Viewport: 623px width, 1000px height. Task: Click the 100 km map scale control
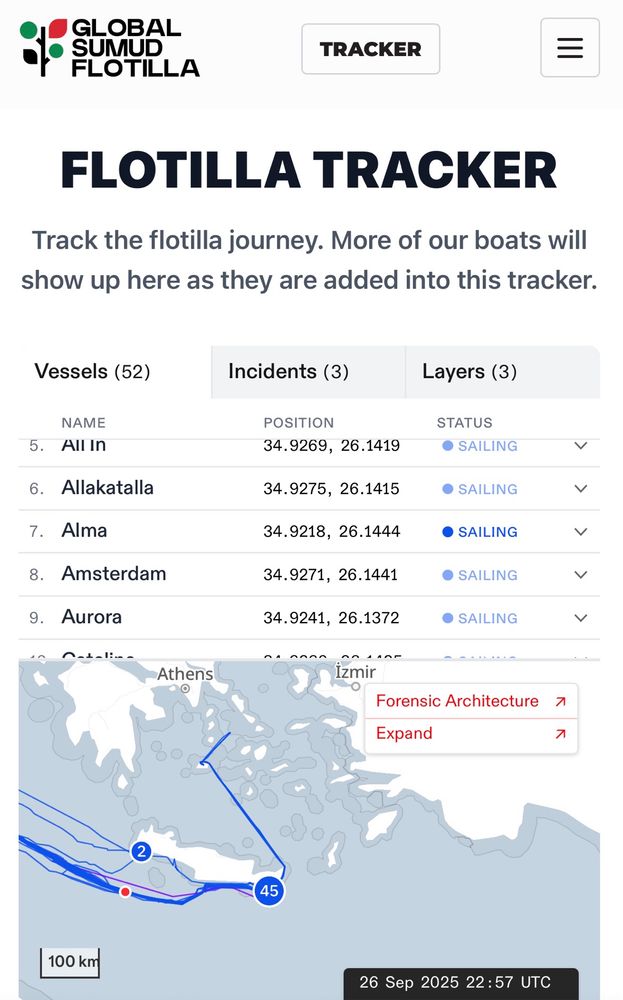point(69,961)
